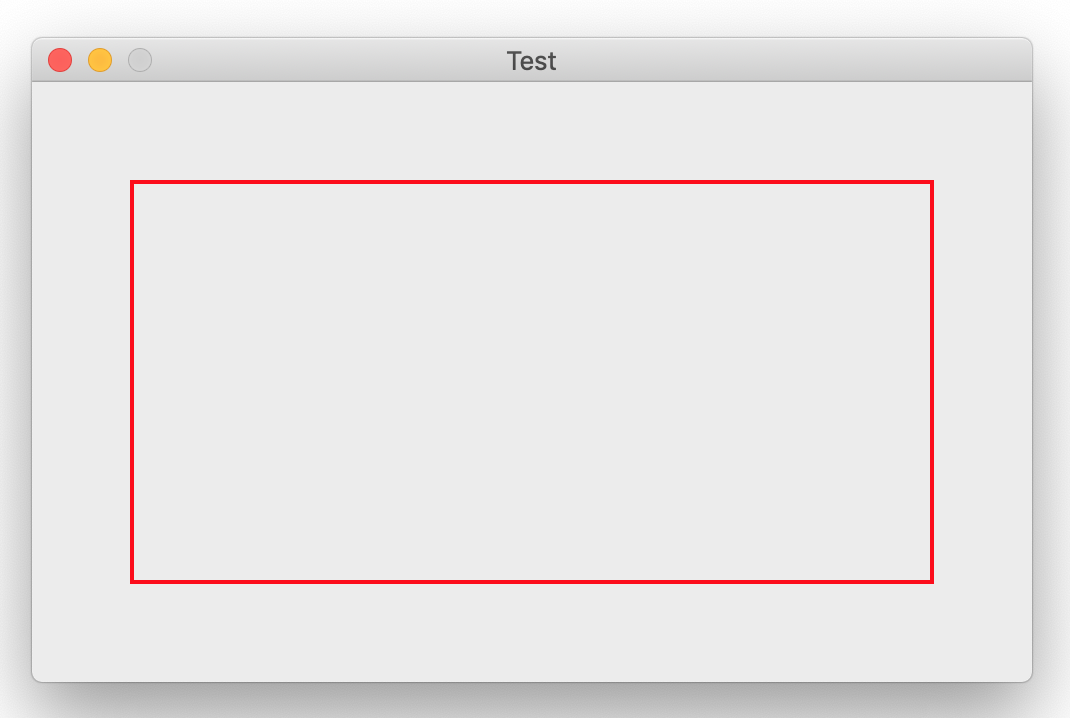Select the red rectangle's bottom-right corner

point(932,581)
